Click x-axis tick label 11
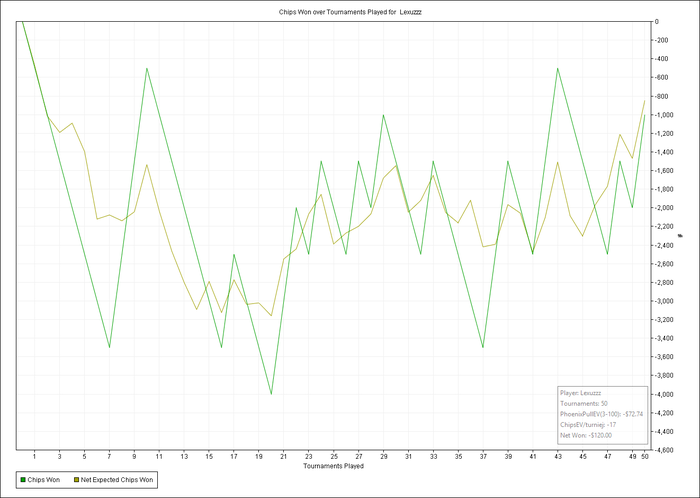 pyautogui.click(x=159, y=457)
